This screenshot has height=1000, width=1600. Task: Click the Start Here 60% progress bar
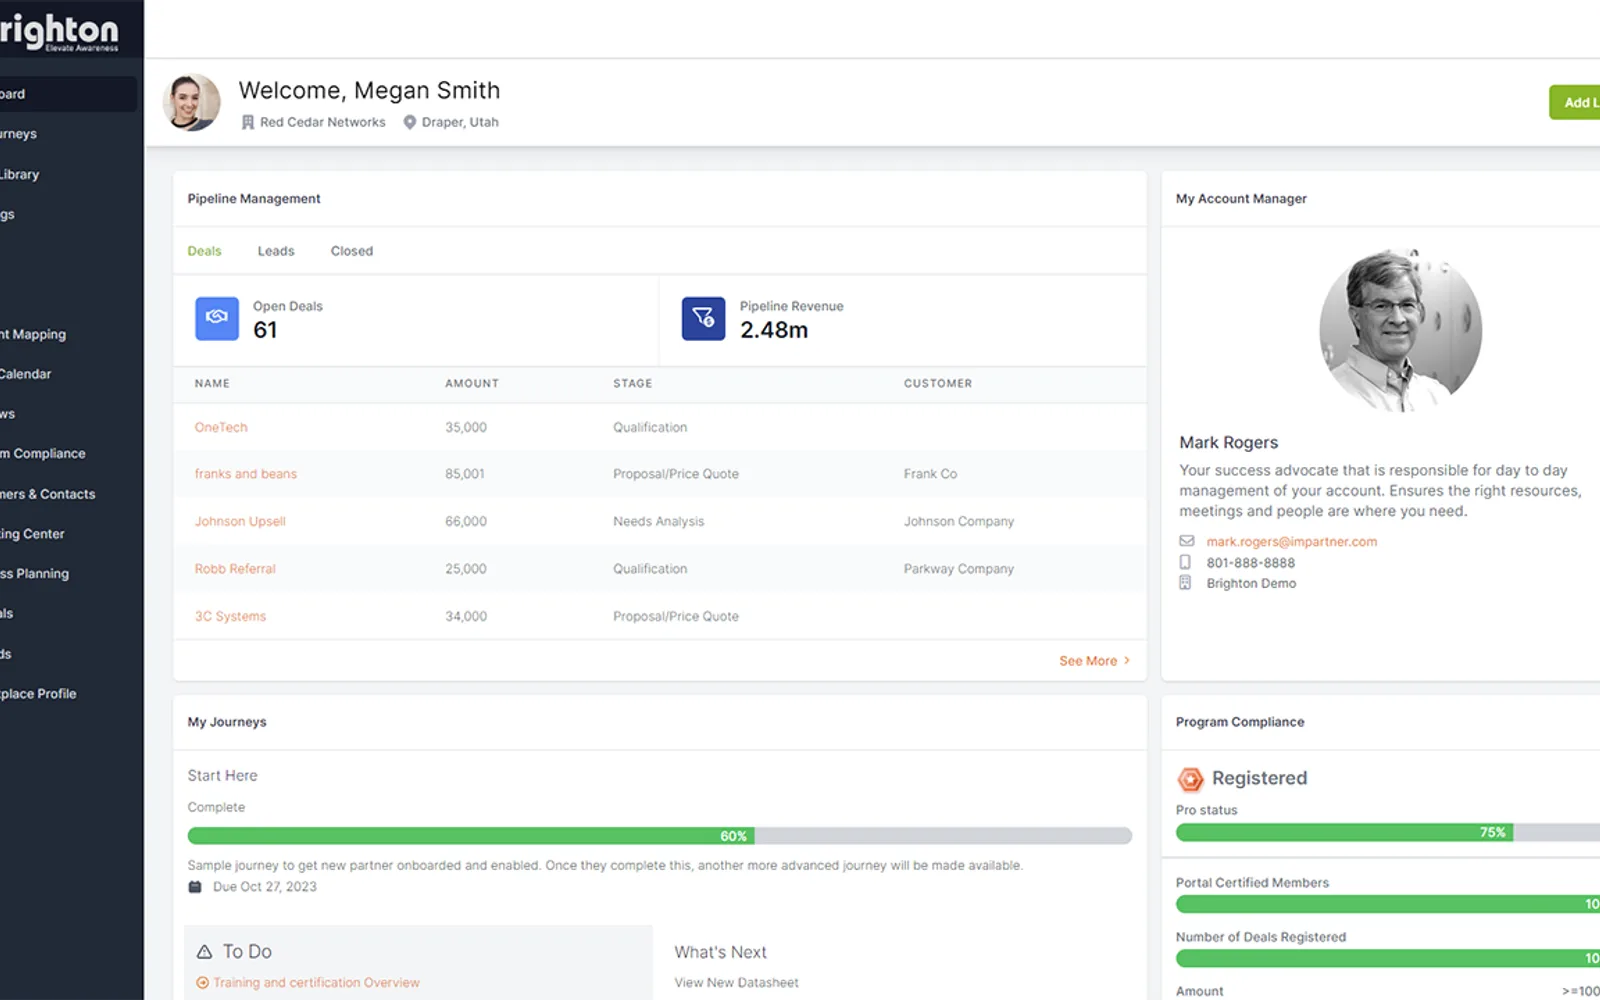(660, 836)
